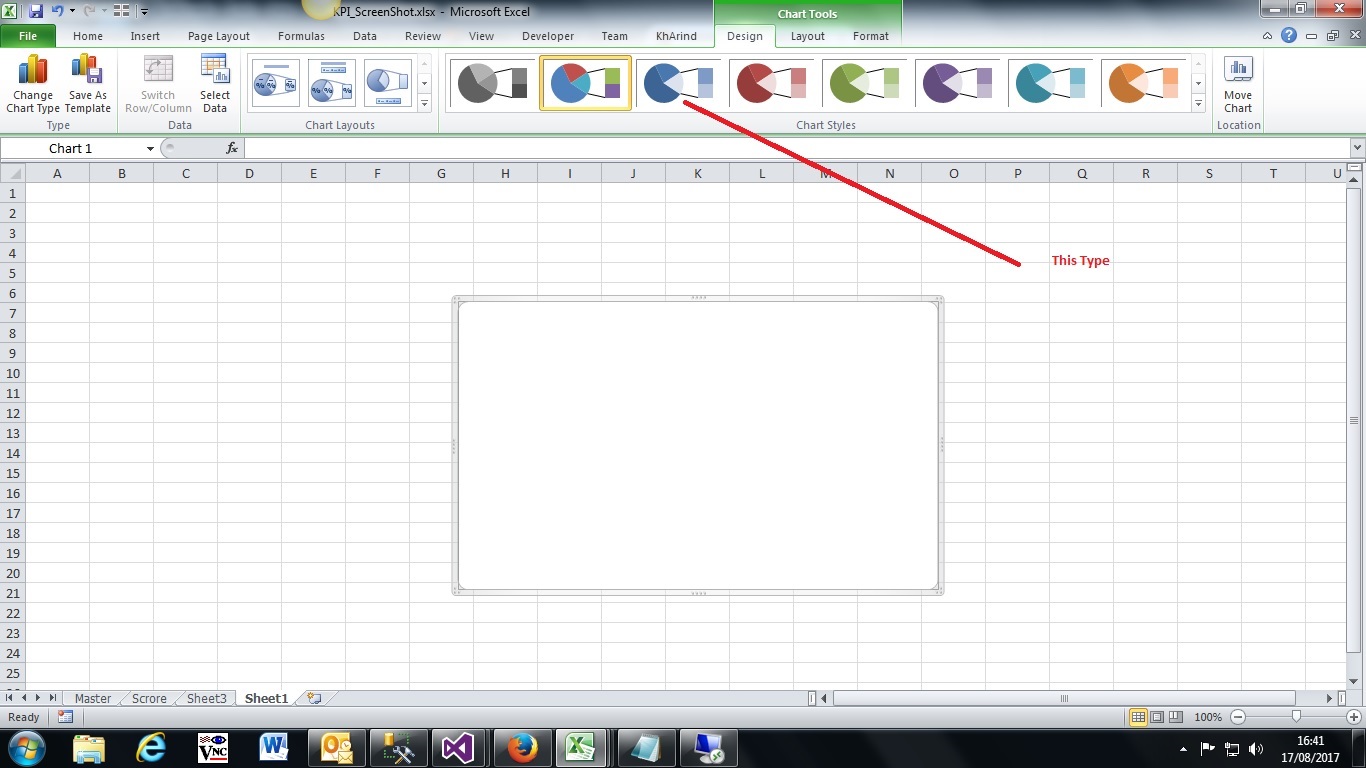Image resolution: width=1366 pixels, height=768 pixels.
Task: Choose the dark red pie chart style
Action: 771,83
